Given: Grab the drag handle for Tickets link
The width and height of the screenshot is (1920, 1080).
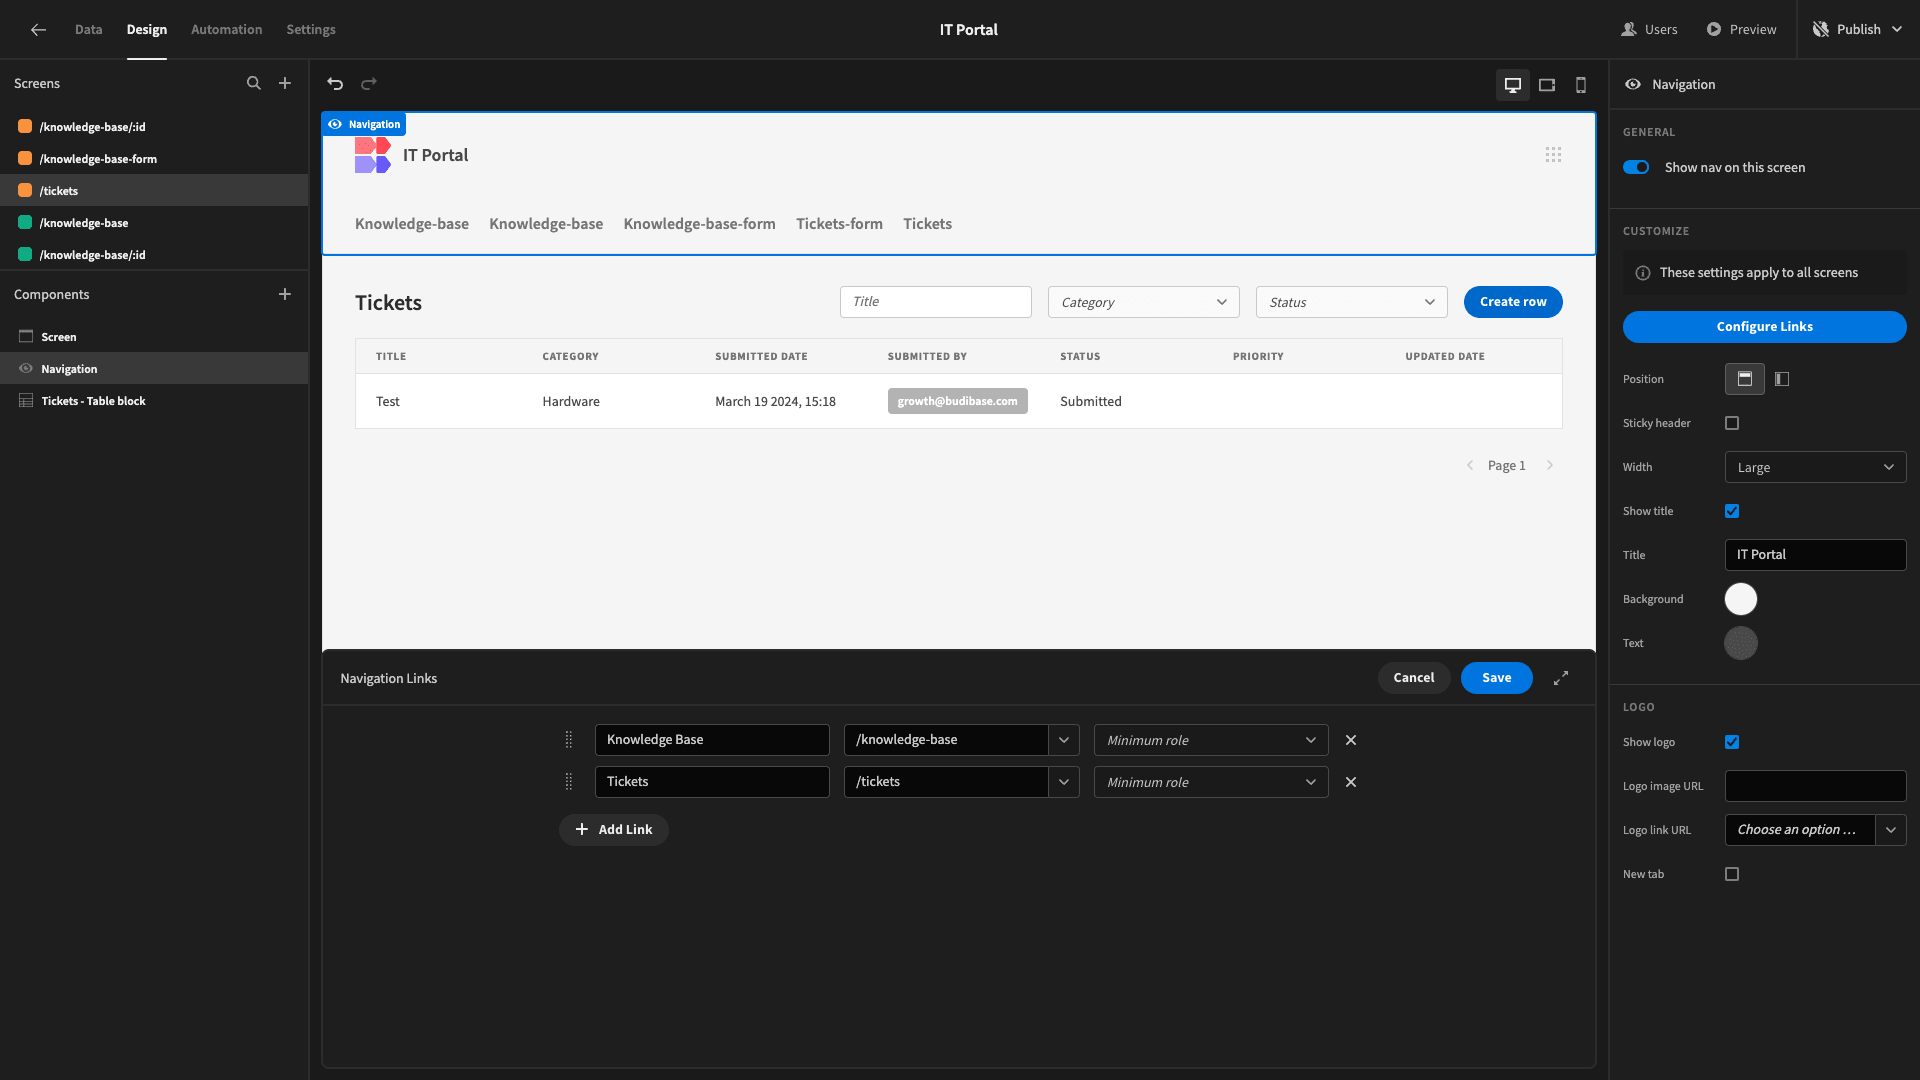Looking at the screenshot, I should pyautogui.click(x=569, y=782).
